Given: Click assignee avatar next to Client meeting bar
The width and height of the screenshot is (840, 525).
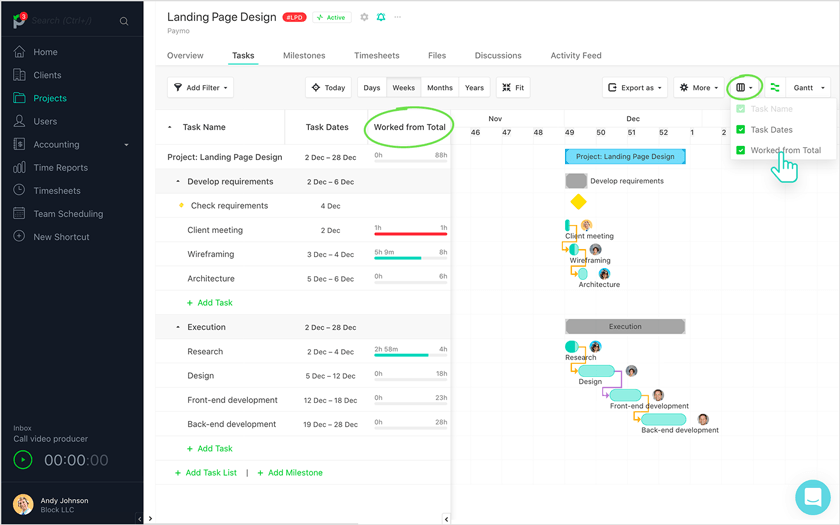Looking at the screenshot, I should pyautogui.click(x=586, y=225).
